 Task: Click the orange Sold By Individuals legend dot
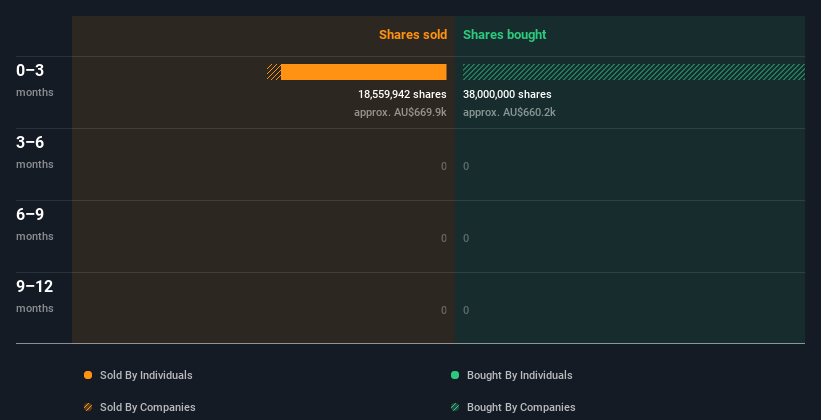88,375
